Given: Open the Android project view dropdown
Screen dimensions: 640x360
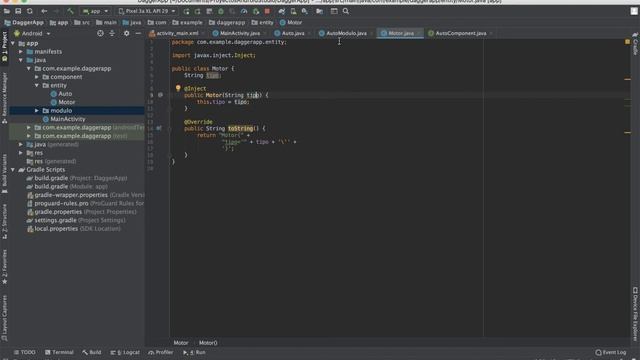Looking at the screenshot, I should [32, 33].
